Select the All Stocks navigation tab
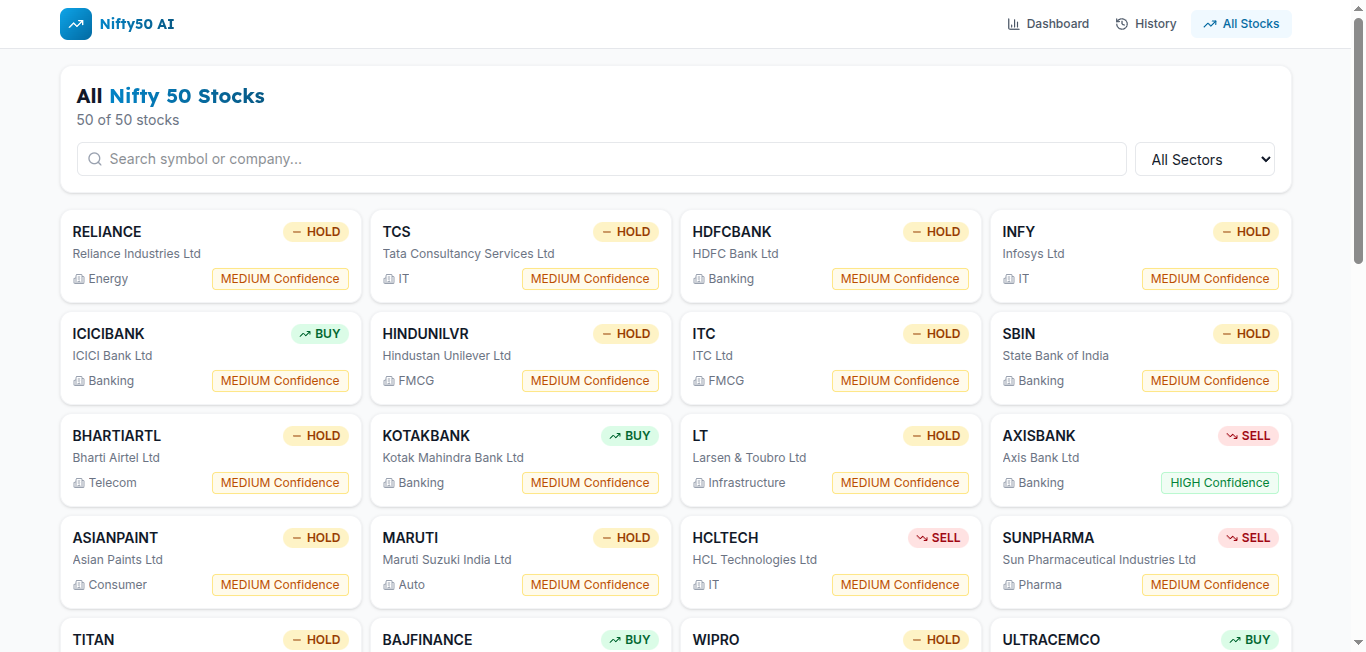Viewport: 1366px width, 652px height. pos(1241,24)
